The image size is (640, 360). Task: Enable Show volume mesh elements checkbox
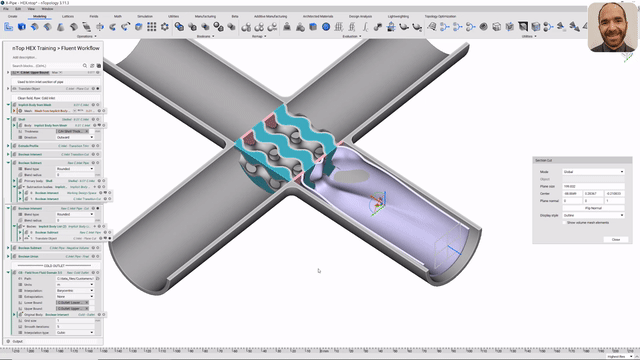click(x=564, y=223)
